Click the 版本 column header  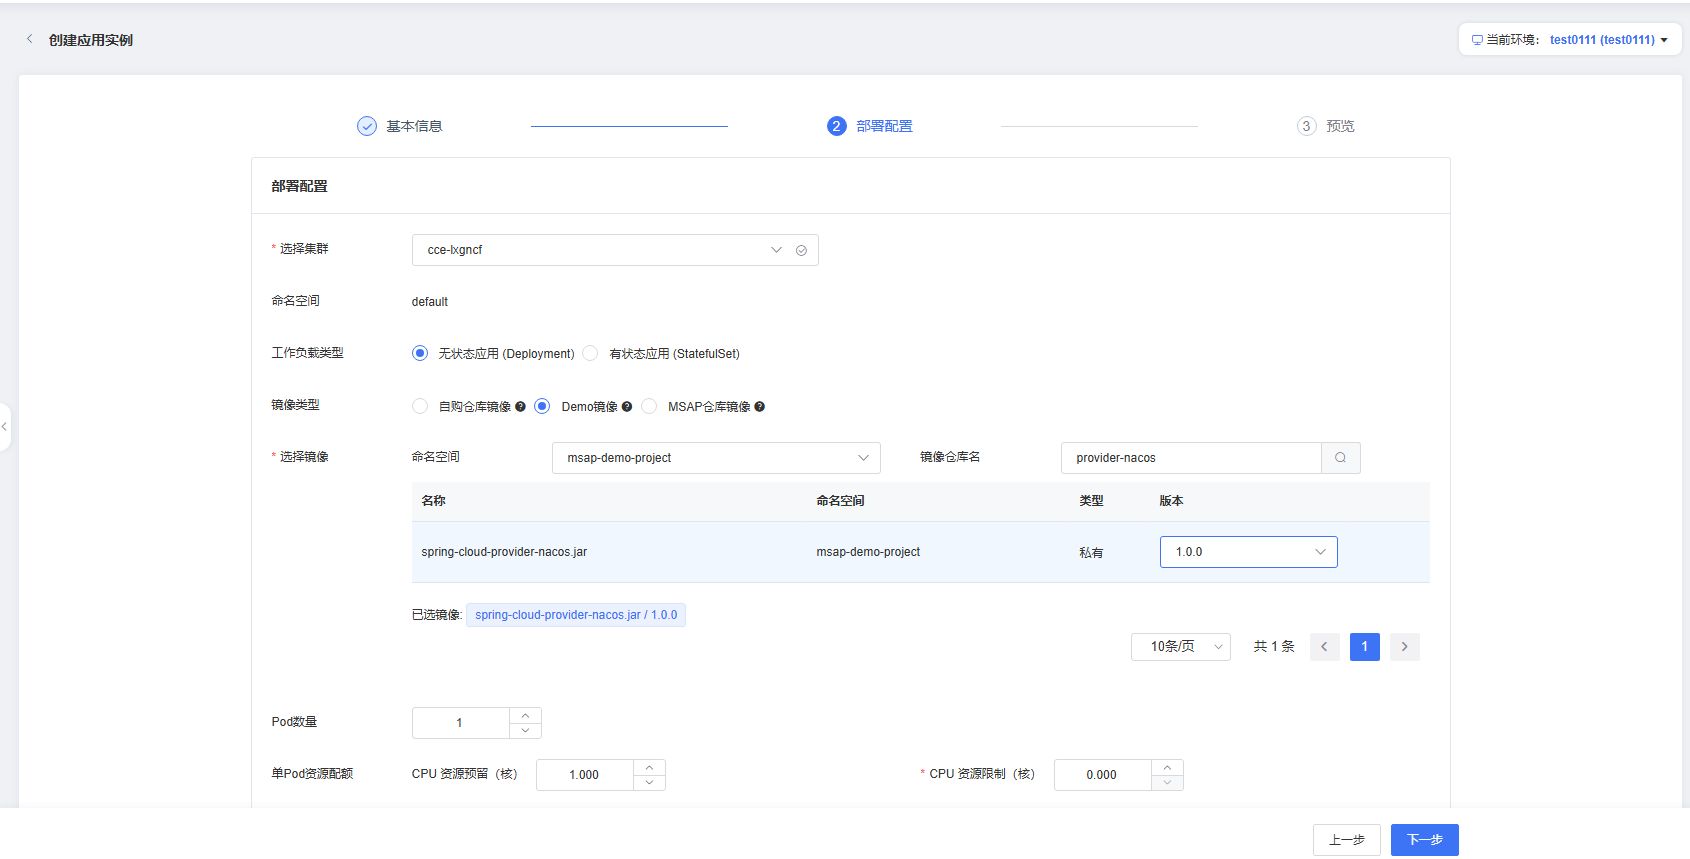tap(1171, 501)
